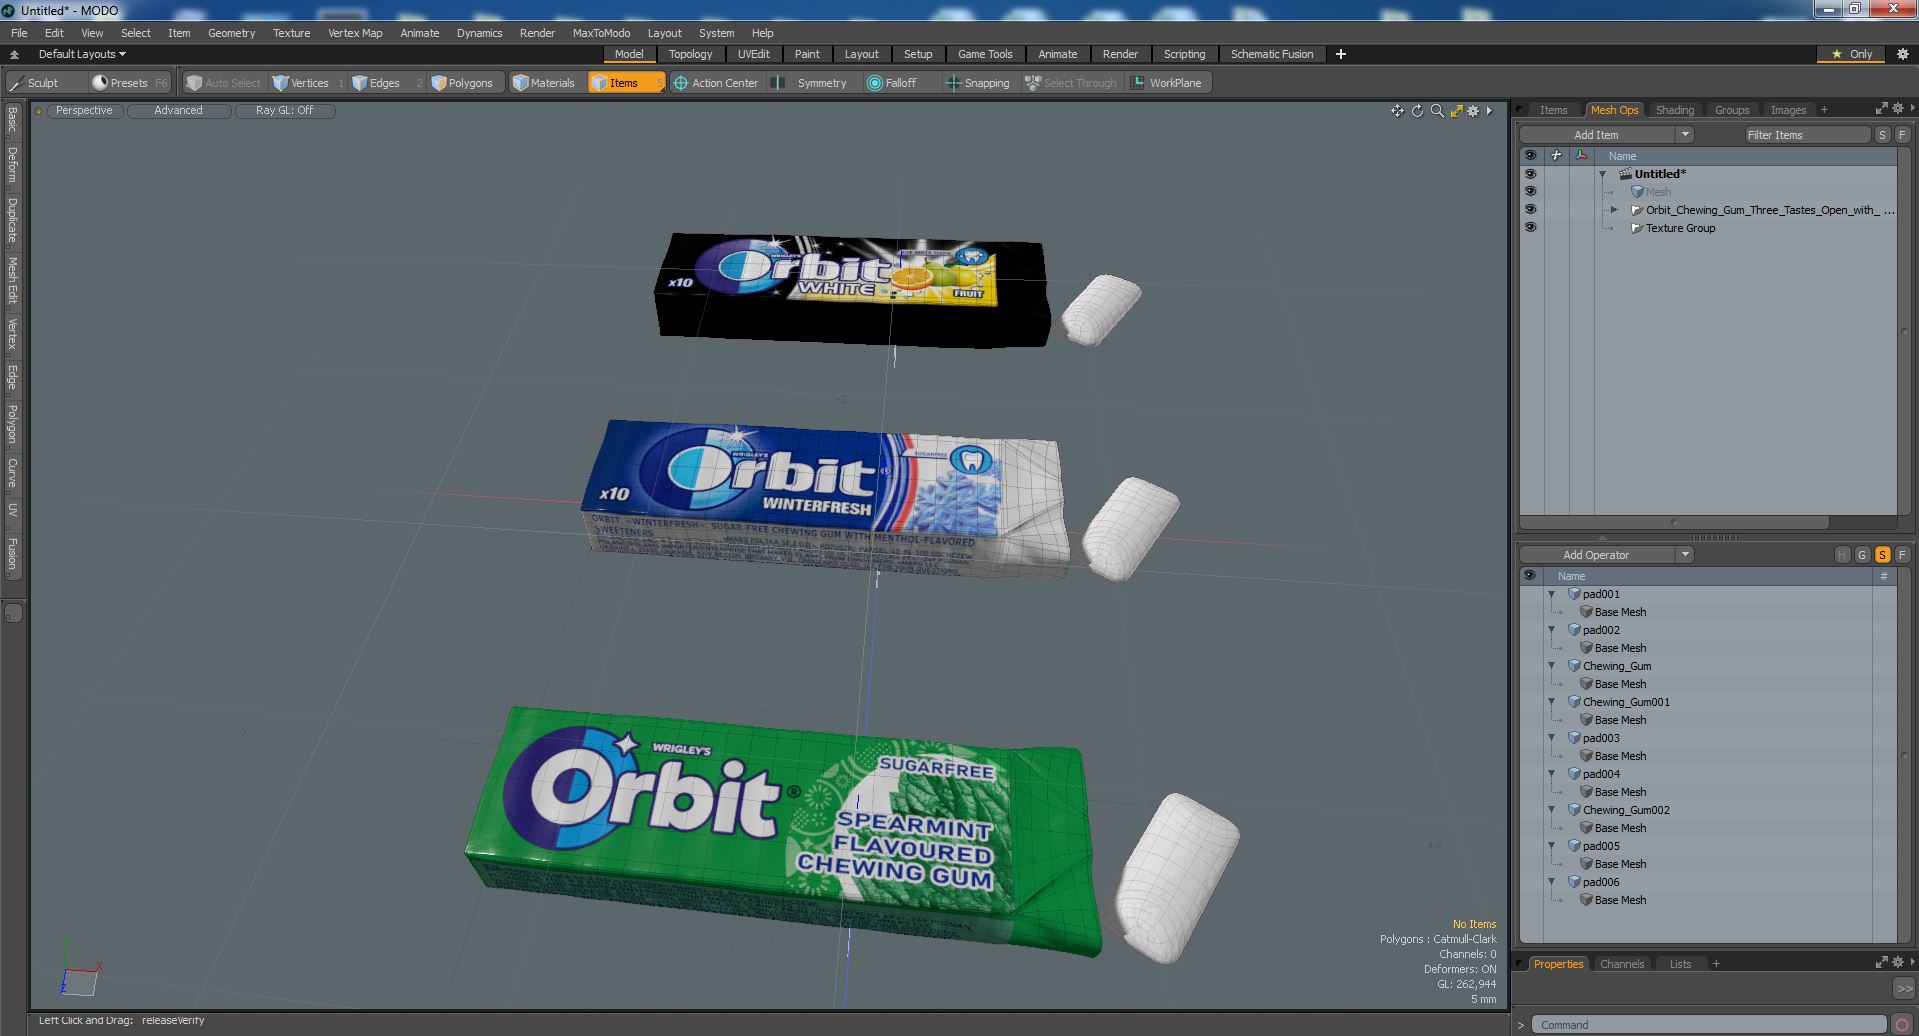Open the Perspective view type dropdown
1919x1036 pixels.
click(x=84, y=111)
